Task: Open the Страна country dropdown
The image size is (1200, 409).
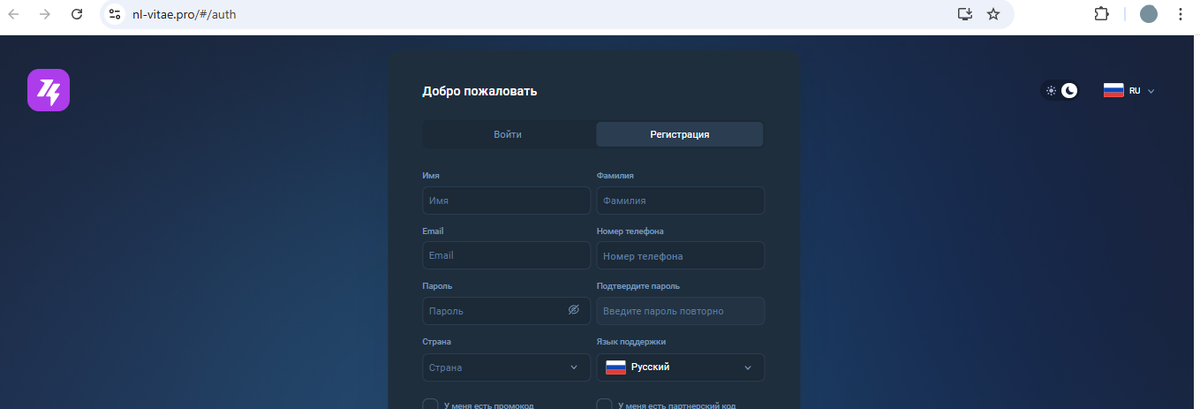Action: (x=506, y=367)
